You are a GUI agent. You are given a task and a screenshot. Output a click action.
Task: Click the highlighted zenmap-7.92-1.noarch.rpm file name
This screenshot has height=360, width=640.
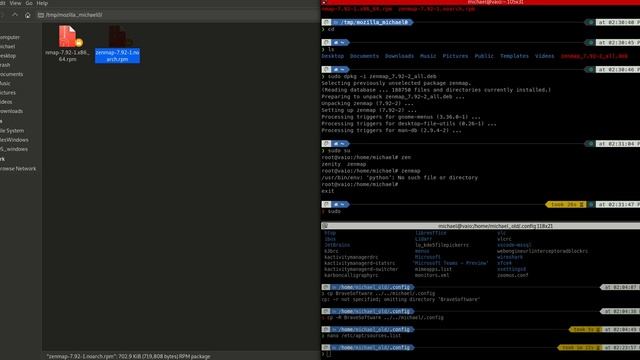118,56
